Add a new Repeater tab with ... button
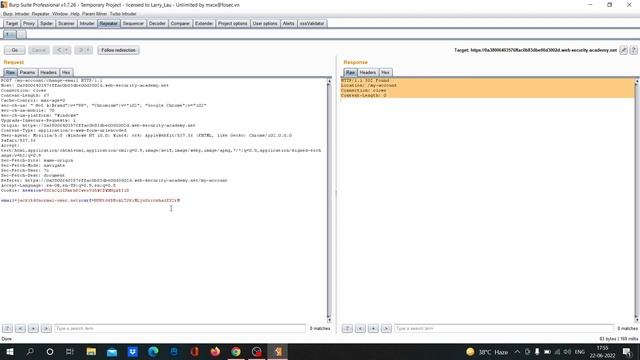The height and width of the screenshot is (360, 640). tap(22, 35)
